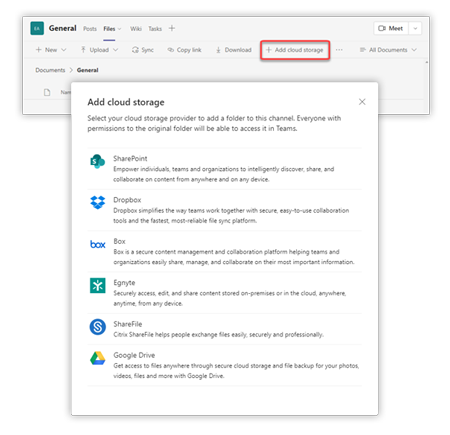Expand the All Documents view dropdown

tap(388, 50)
